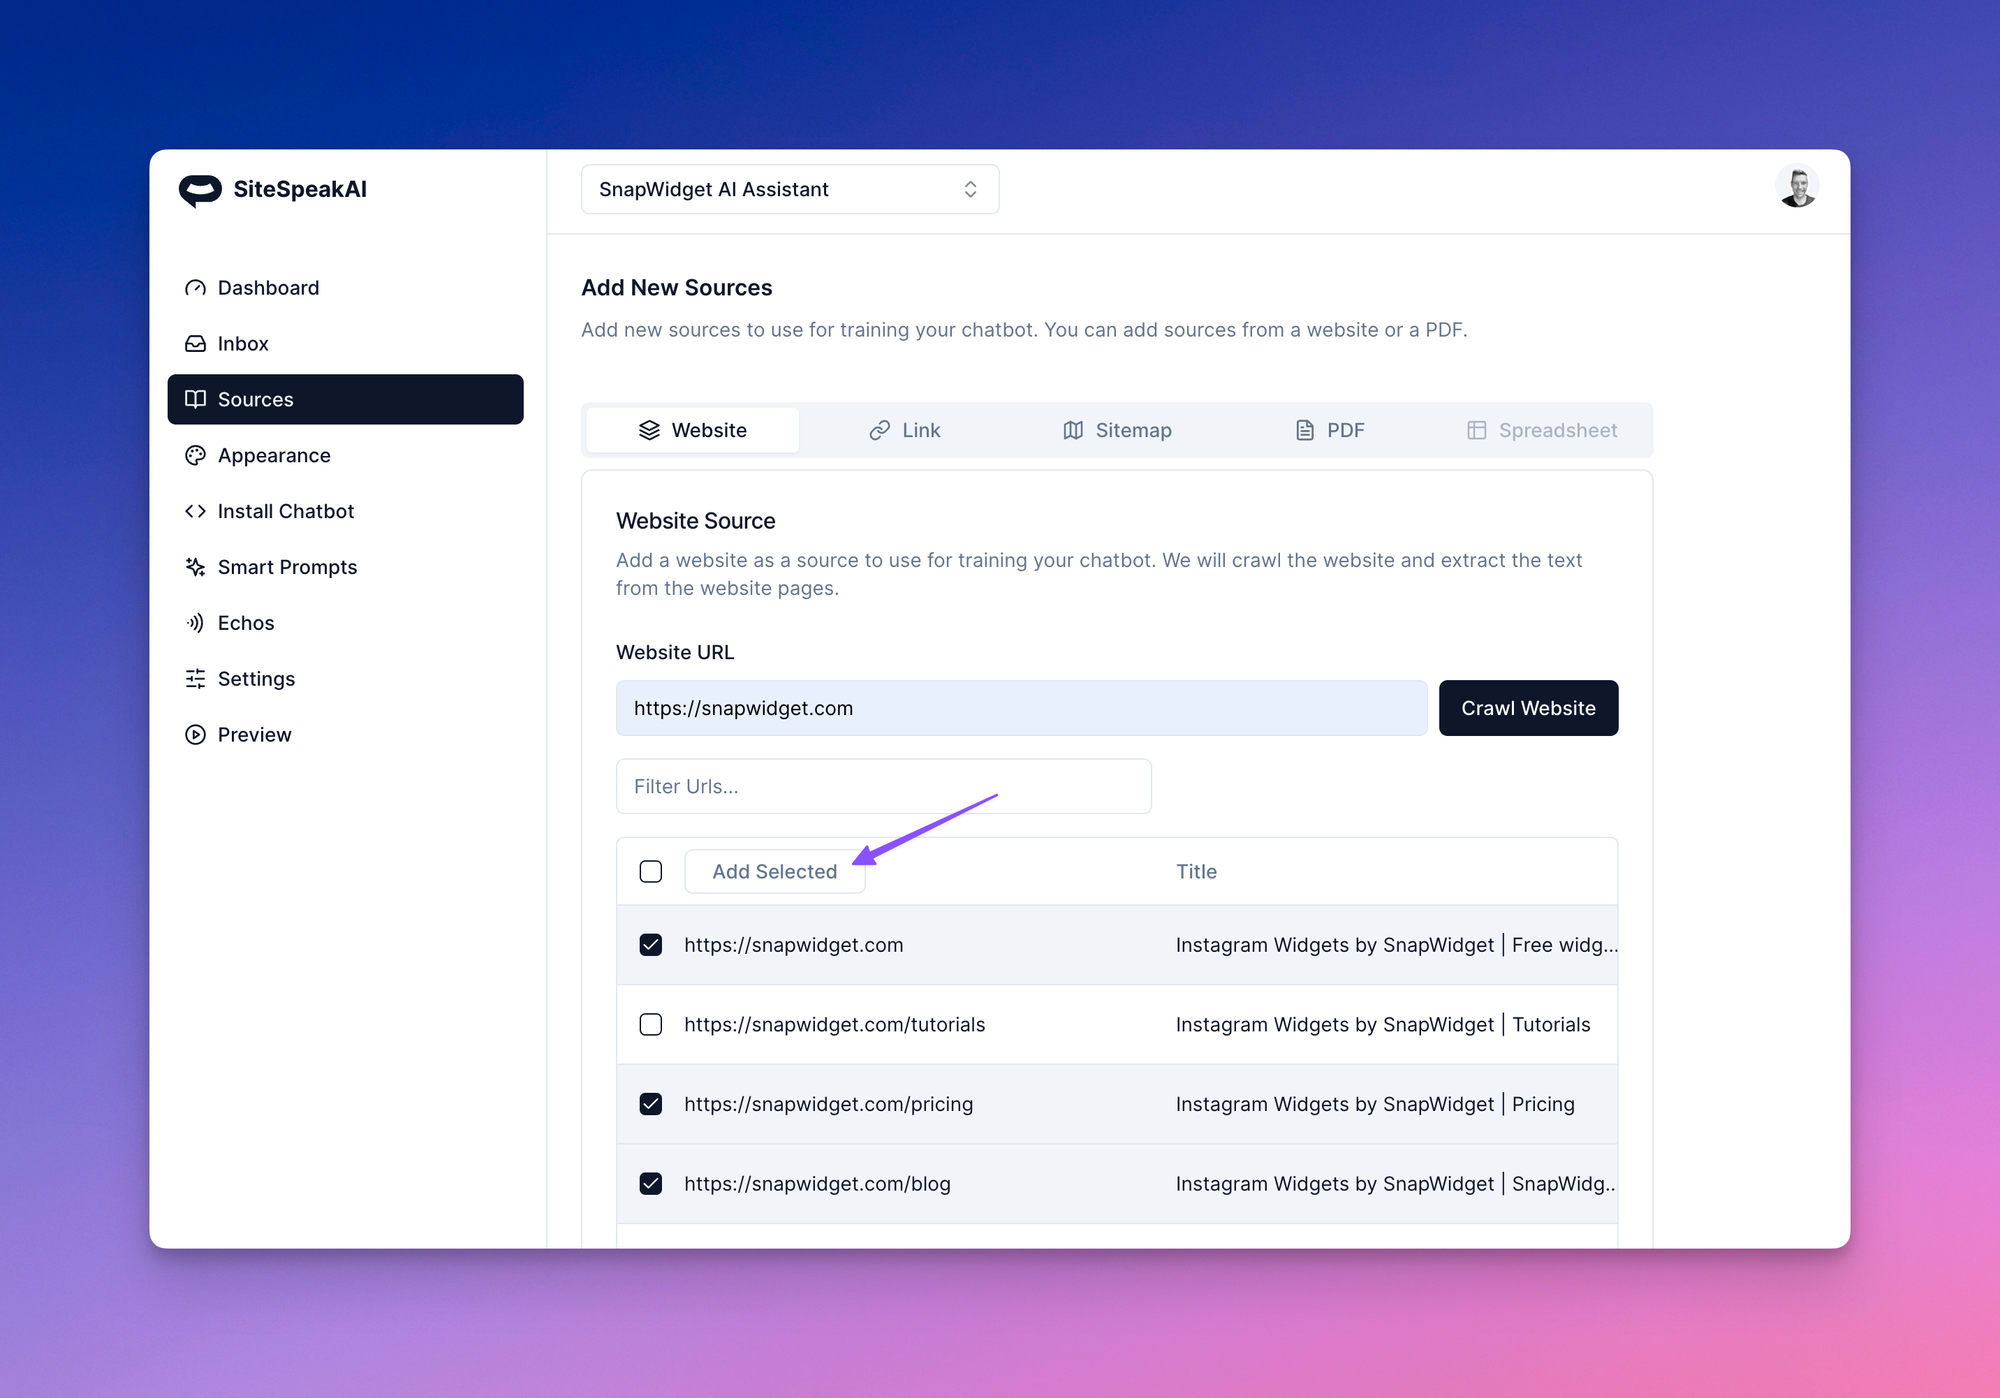Open the user profile avatar
This screenshot has height=1398, width=2000.
click(1797, 188)
